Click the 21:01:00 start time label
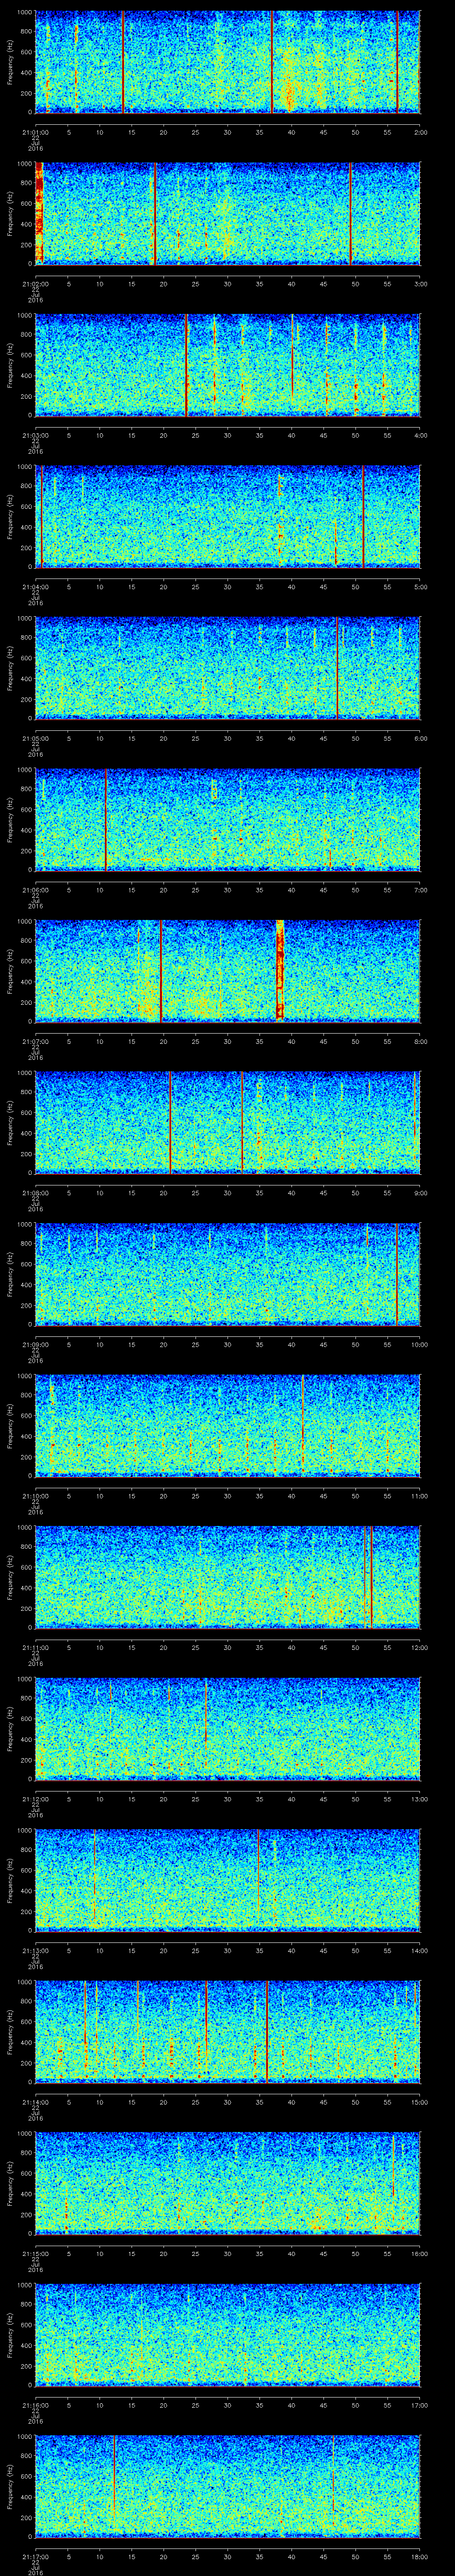Viewport: 455px width, 2576px height. [x=35, y=132]
